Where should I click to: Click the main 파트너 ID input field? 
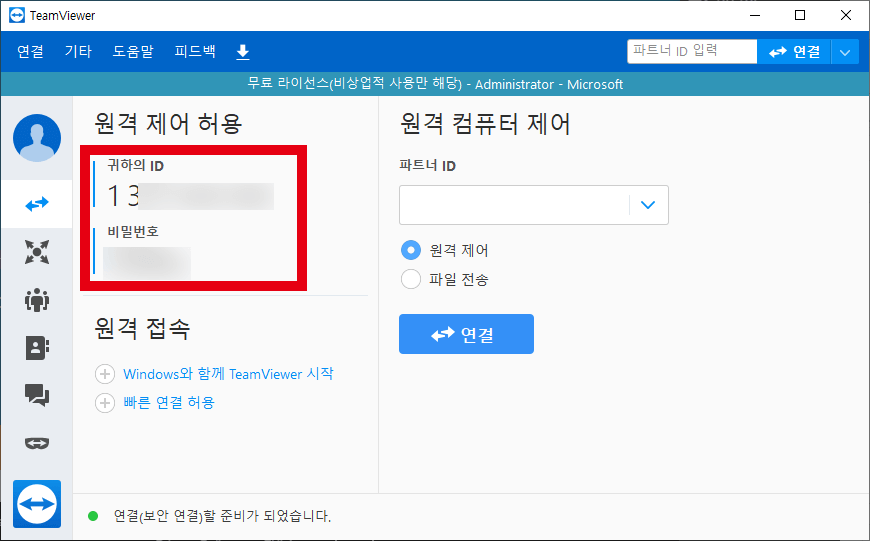[514, 205]
